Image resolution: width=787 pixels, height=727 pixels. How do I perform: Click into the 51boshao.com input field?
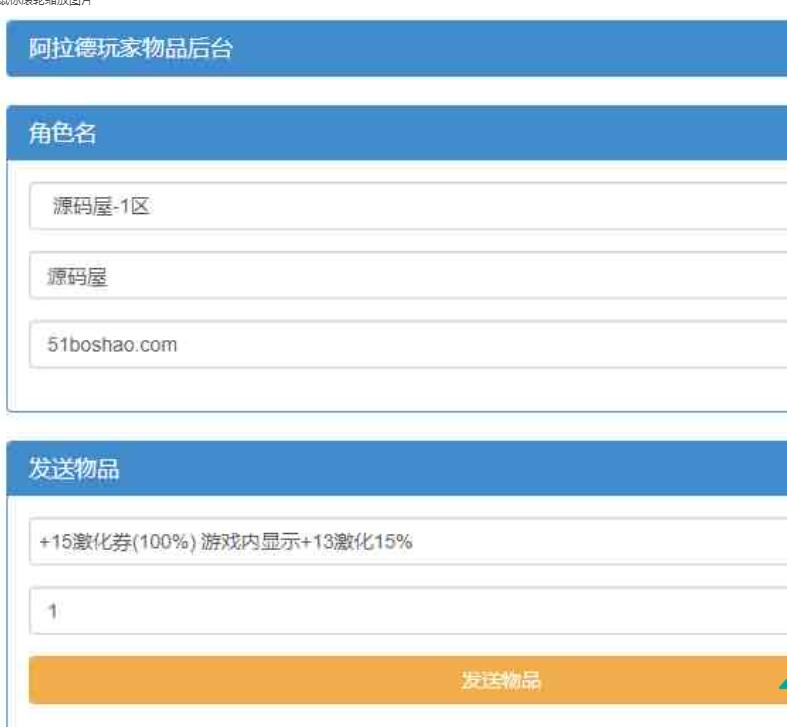pos(400,345)
